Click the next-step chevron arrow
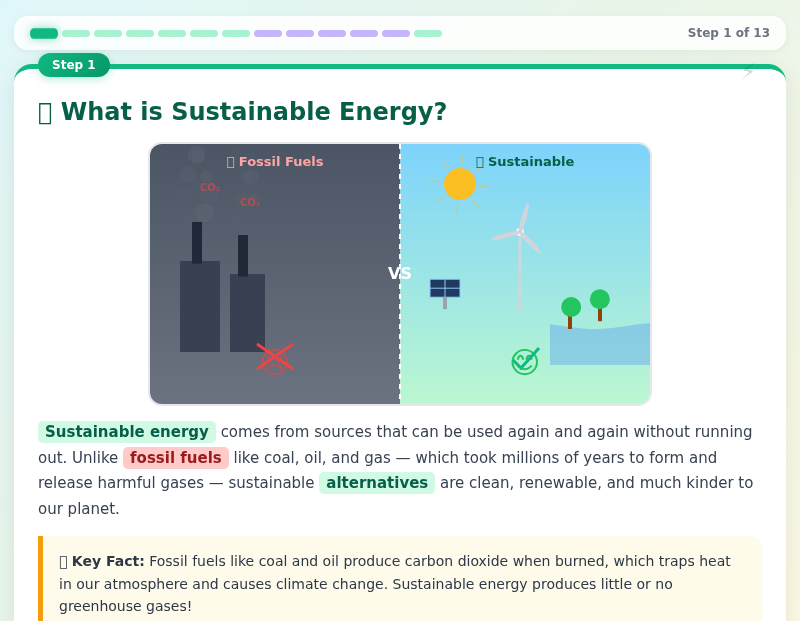The height and width of the screenshot is (621, 800). click(x=748, y=71)
